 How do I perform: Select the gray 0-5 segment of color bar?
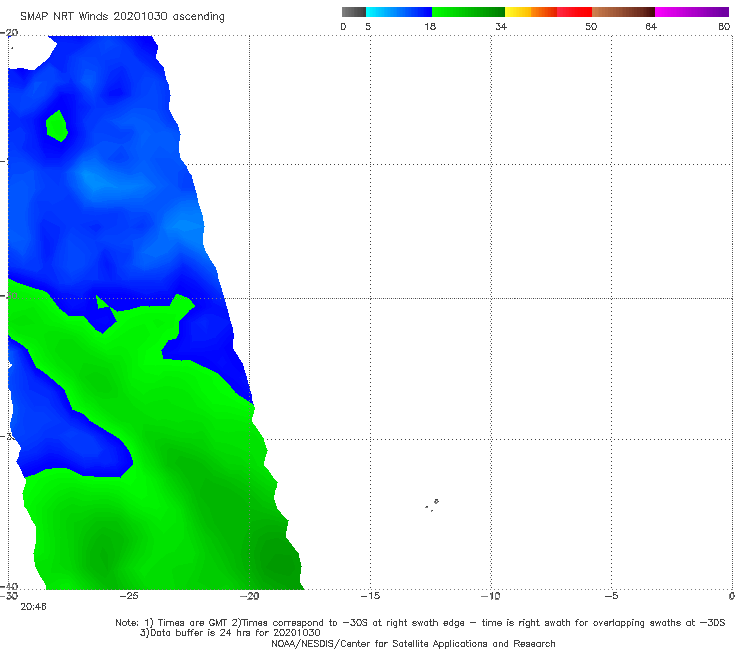click(353, 12)
